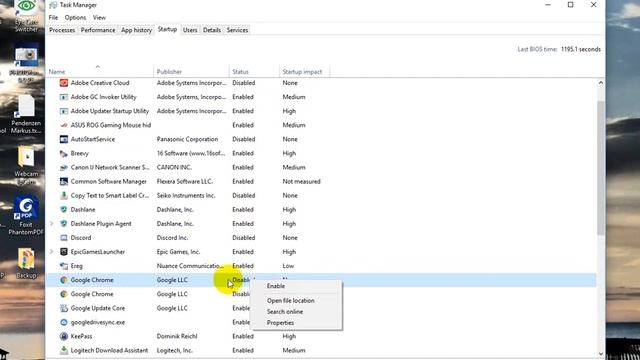Sort by the Name column header

click(100, 71)
